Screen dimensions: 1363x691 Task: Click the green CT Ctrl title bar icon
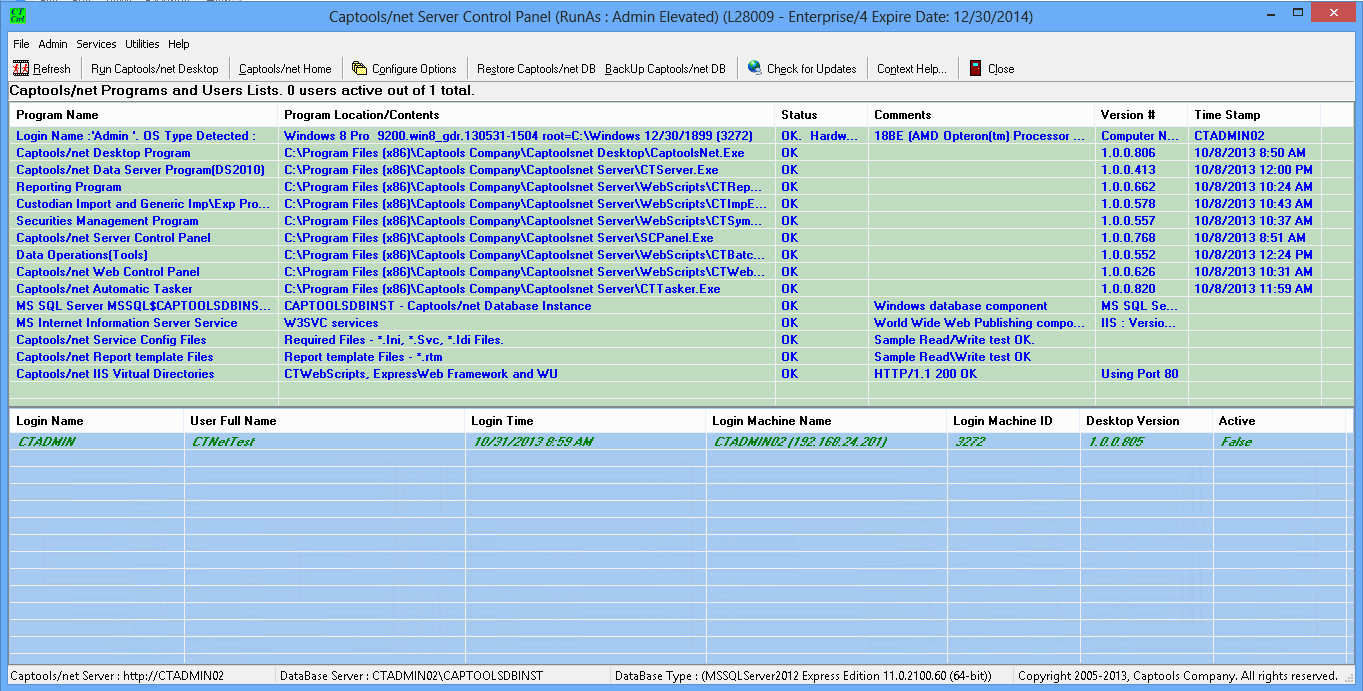(16, 13)
